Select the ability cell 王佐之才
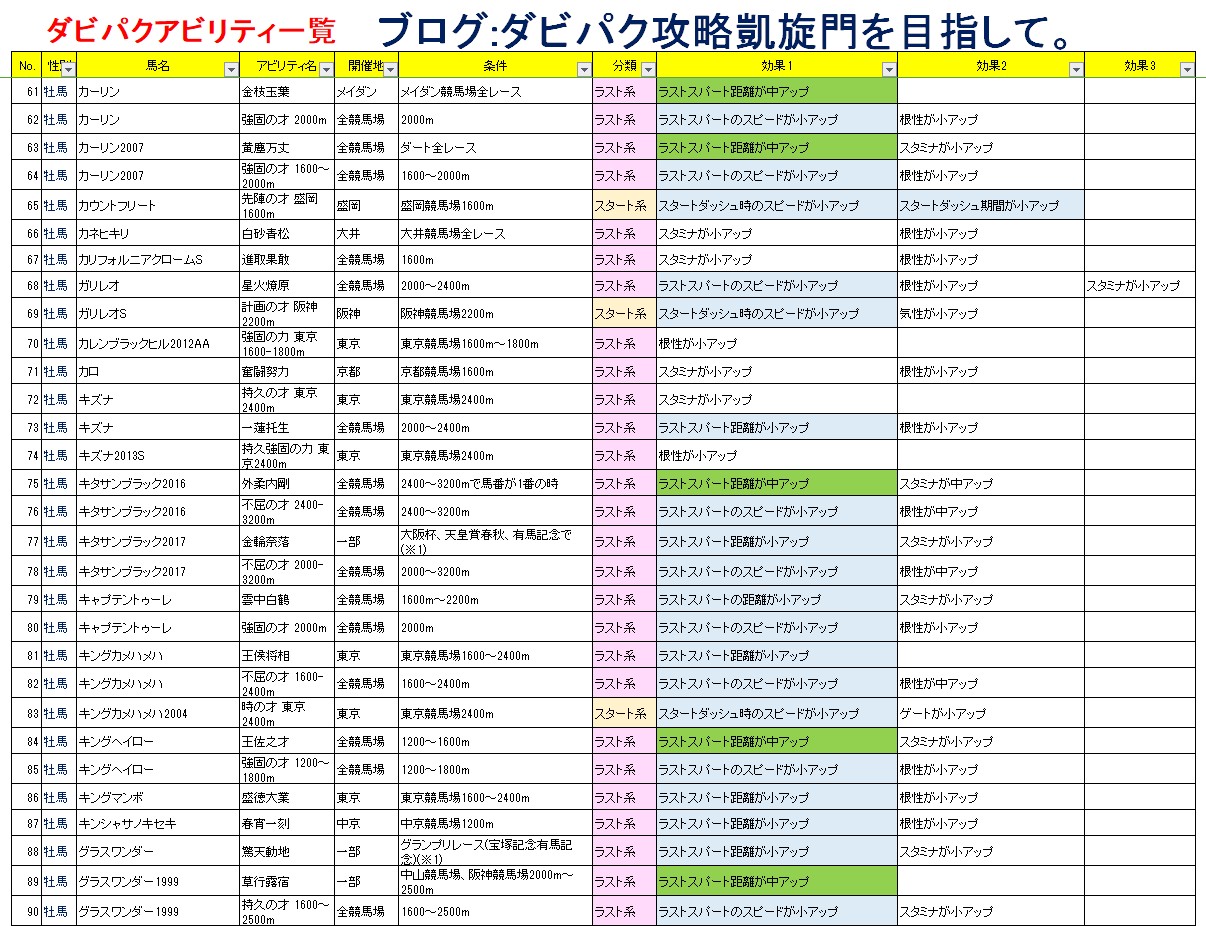1206x926 pixels. 287,742
